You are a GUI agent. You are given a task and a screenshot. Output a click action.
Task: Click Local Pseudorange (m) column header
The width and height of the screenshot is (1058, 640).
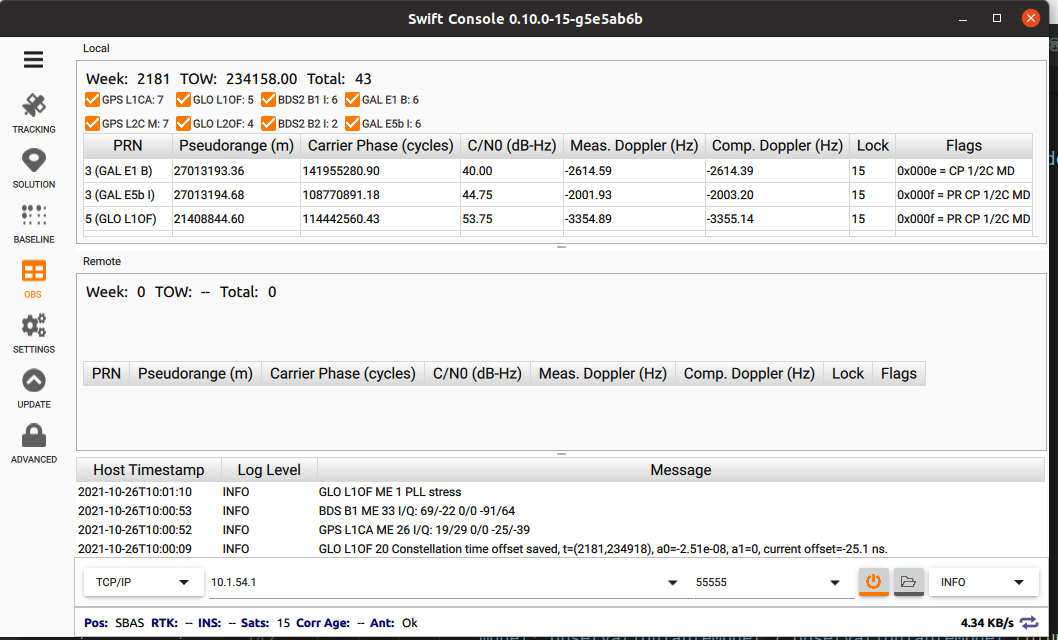(x=236, y=146)
